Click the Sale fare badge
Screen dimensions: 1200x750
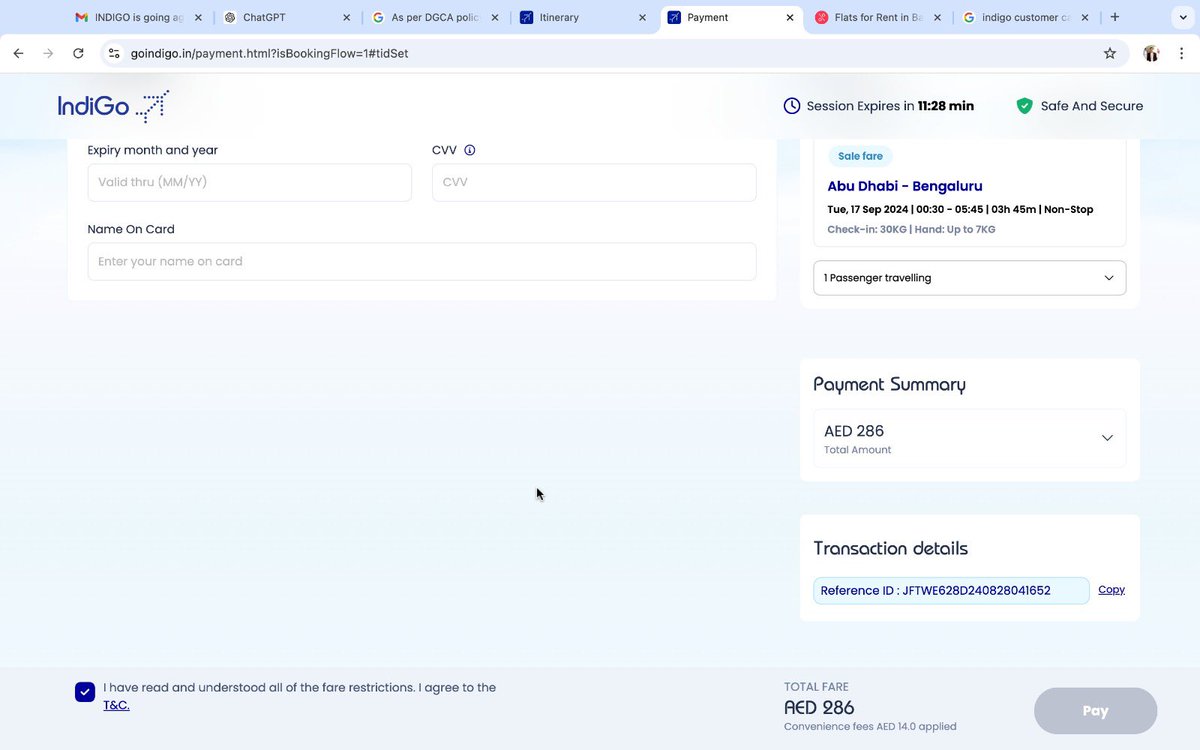860,156
